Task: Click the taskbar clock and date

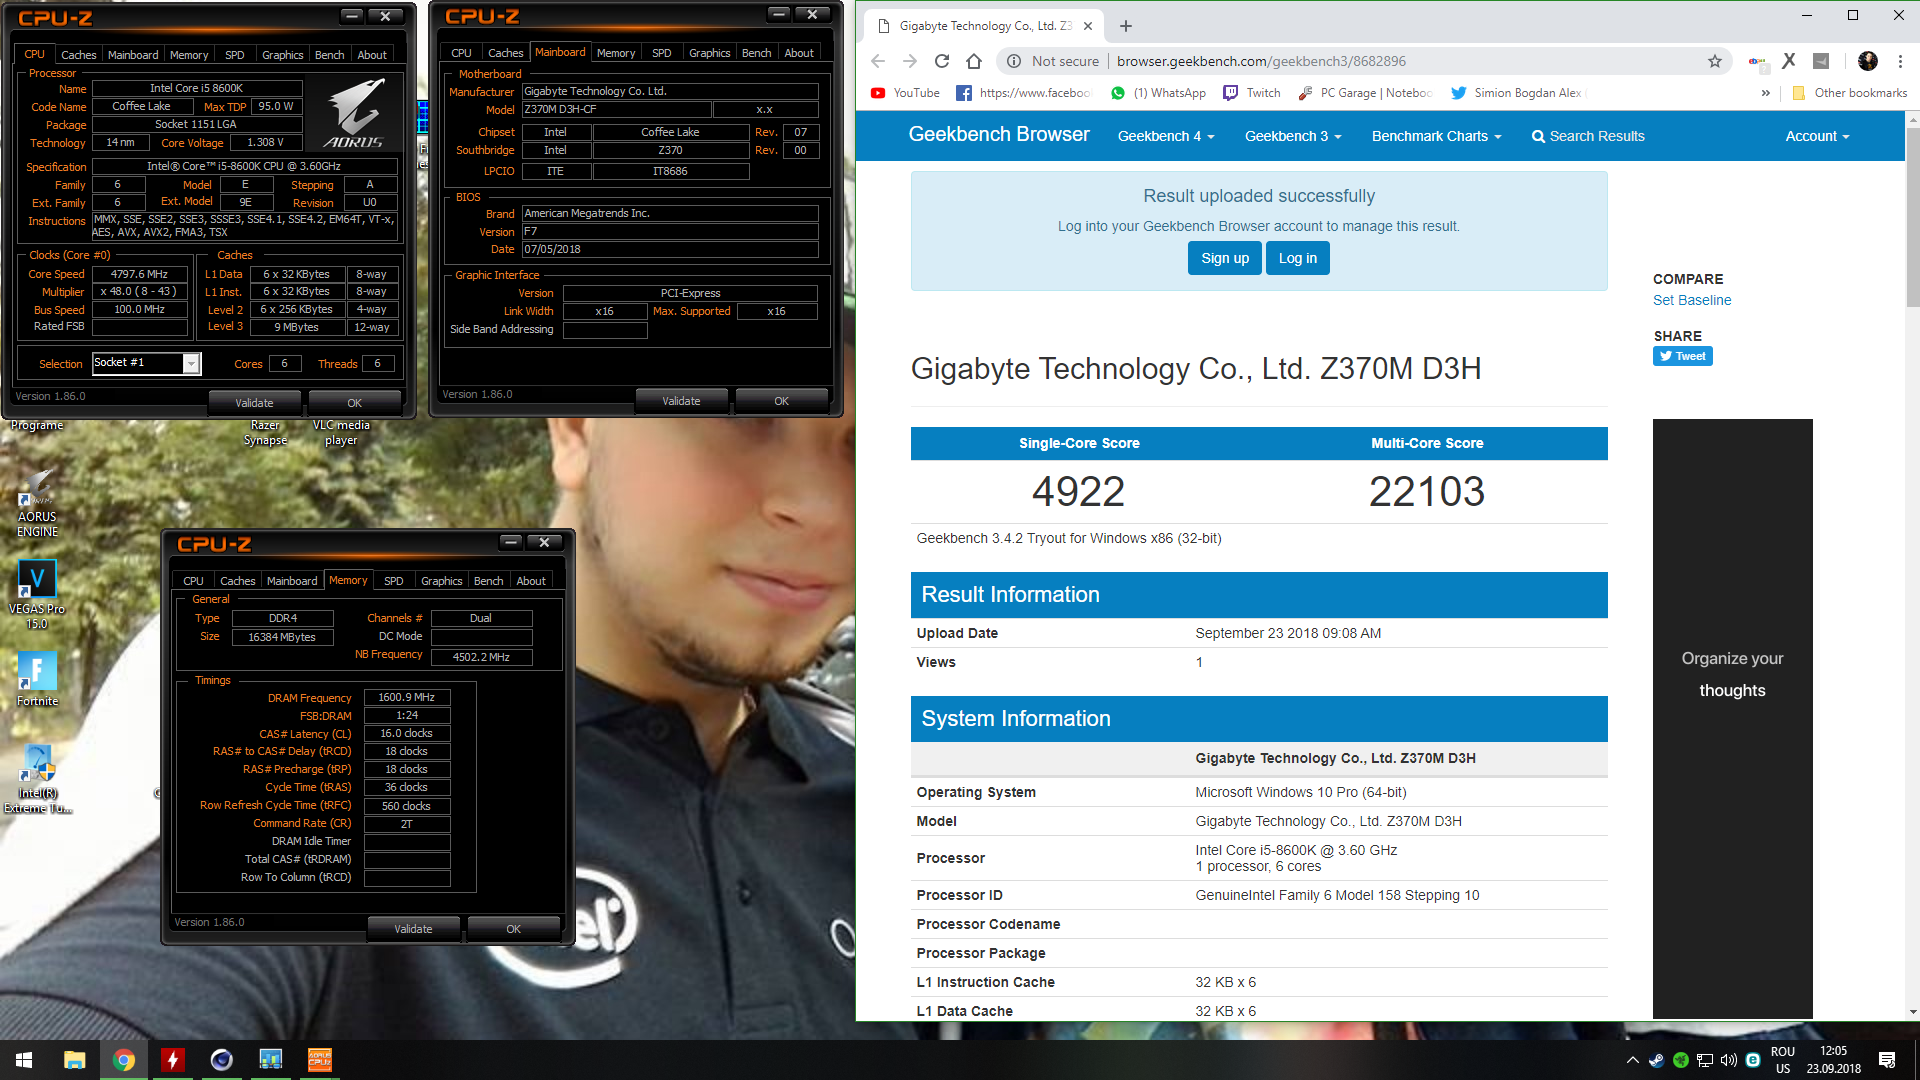Action: [1833, 1060]
